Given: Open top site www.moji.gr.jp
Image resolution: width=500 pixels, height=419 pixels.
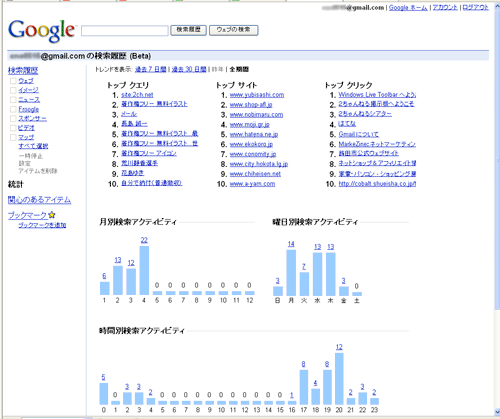Looking at the screenshot, I should (x=249, y=124).
